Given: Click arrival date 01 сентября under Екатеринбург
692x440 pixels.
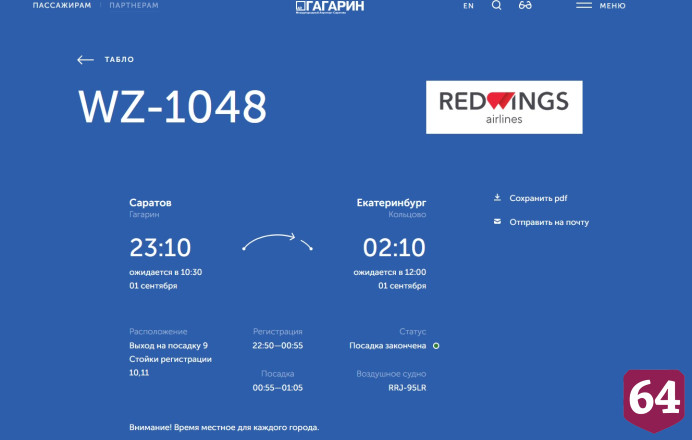Looking at the screenshot, I should point(402,286).
